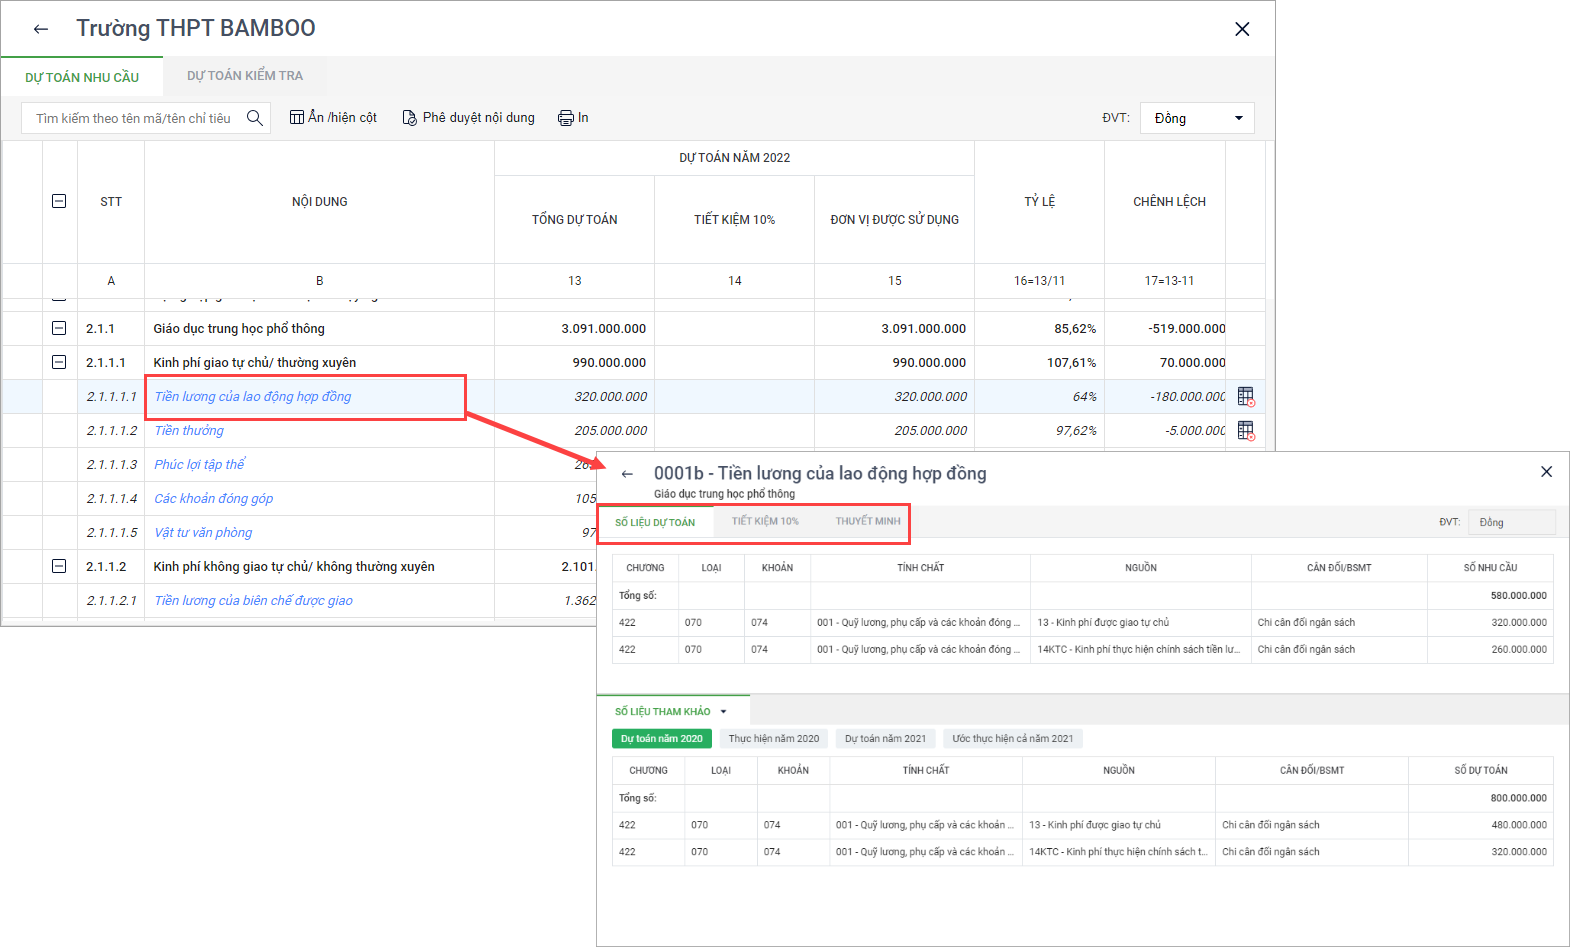Click the In printer icon
The image size is (1570, 947).
tap(566, 118)
